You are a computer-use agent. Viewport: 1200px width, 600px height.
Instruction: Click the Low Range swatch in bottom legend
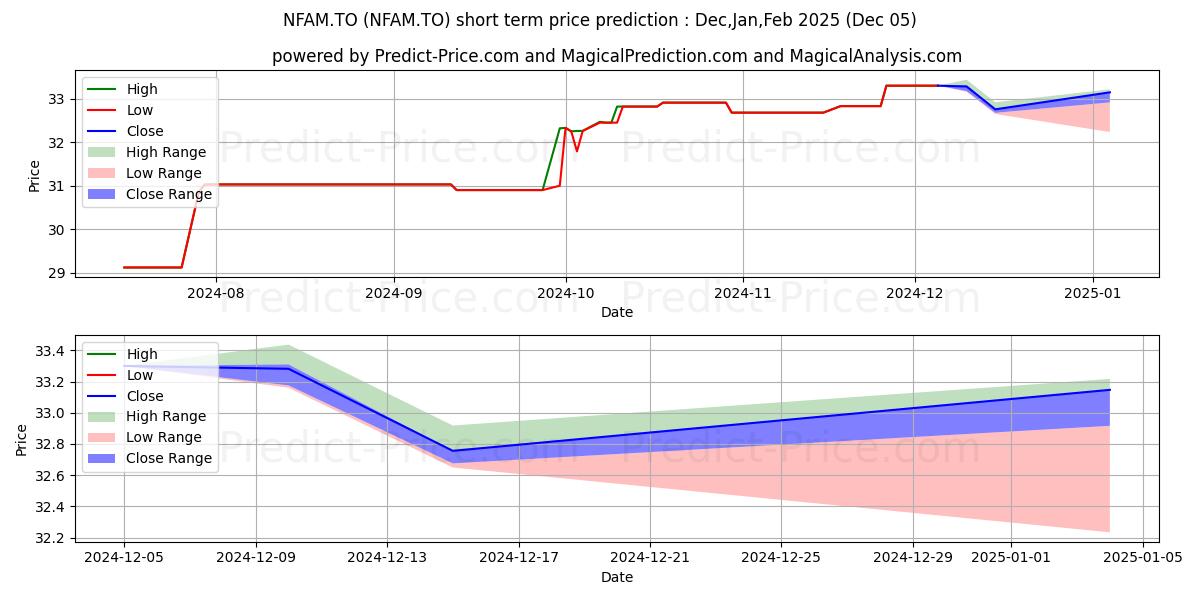tap(104, 437)
